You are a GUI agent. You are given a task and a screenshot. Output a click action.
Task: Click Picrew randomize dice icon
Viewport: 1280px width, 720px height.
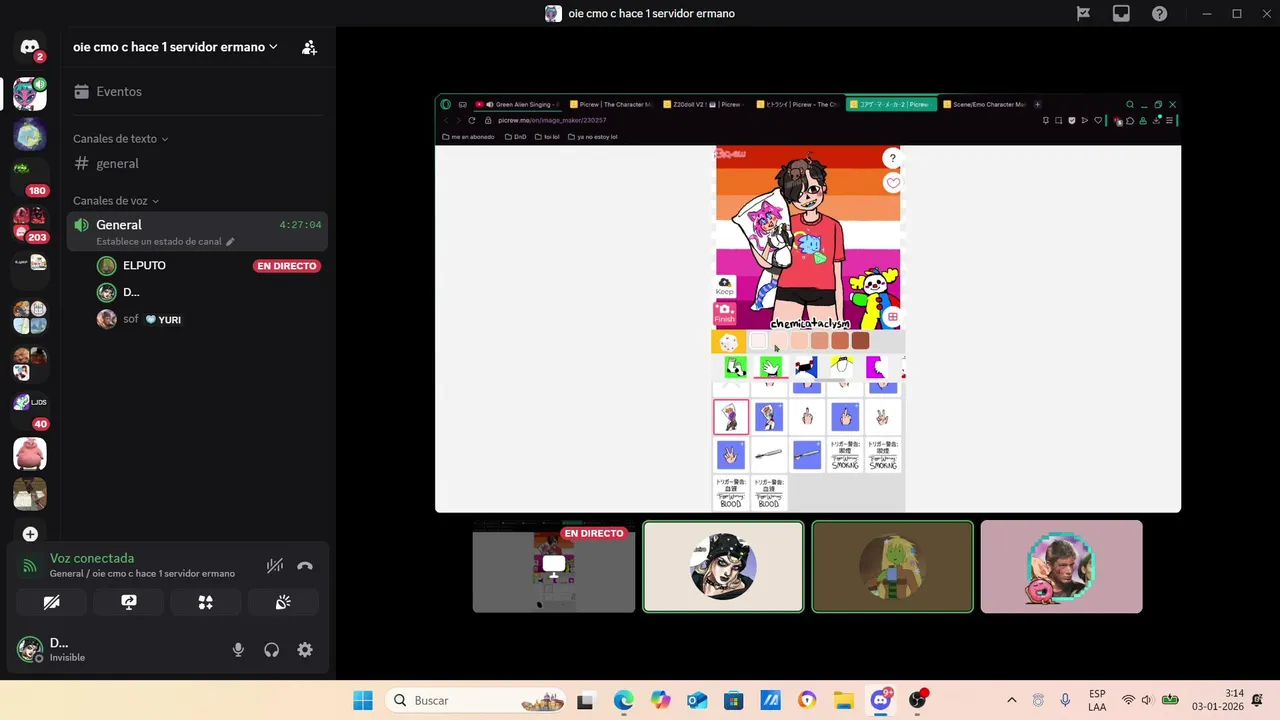[x=728, y=343]
